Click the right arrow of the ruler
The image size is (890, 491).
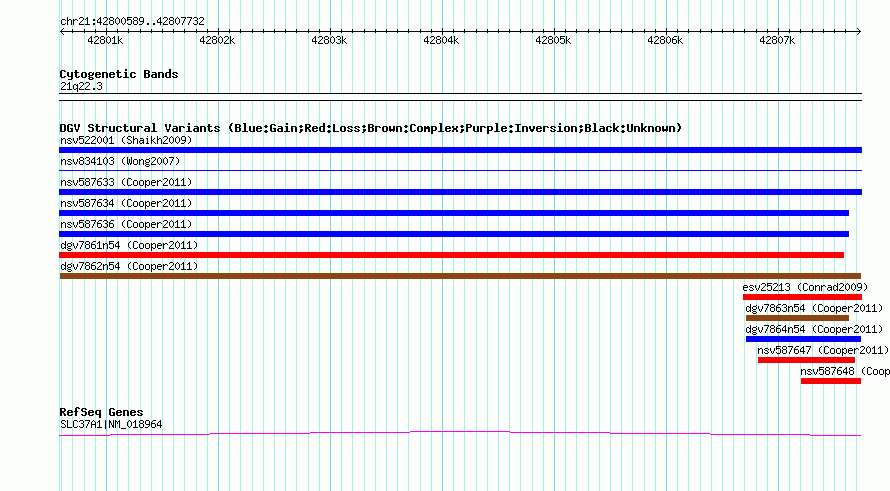(858, 32)
